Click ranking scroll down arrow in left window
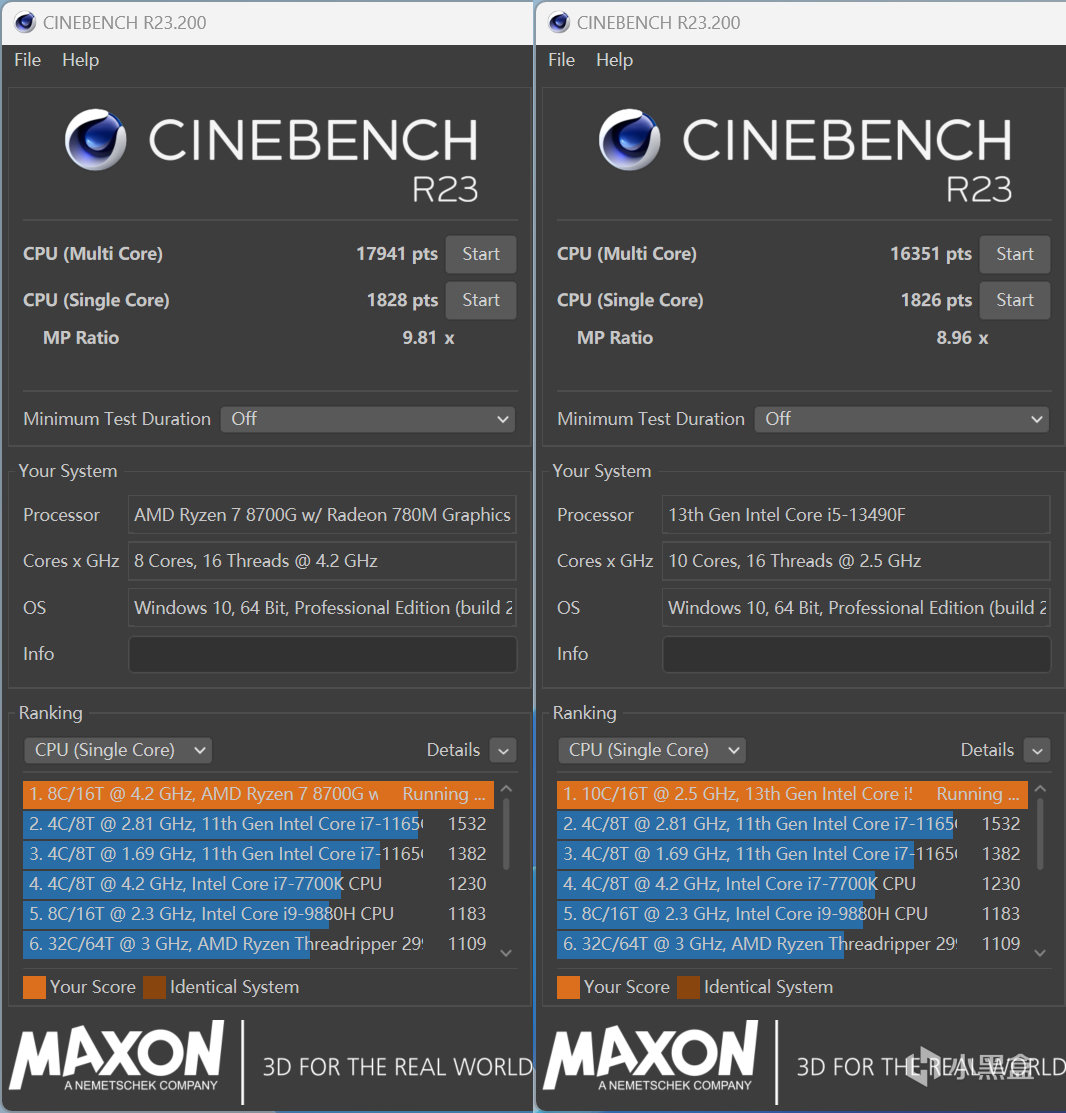This screenshot has width=1066, height=1113. [506, 953]
